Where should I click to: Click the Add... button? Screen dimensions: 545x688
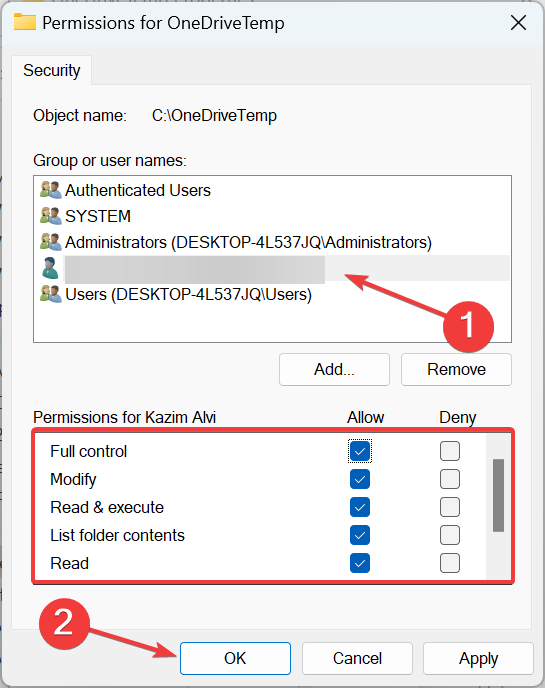coord(334,369)
